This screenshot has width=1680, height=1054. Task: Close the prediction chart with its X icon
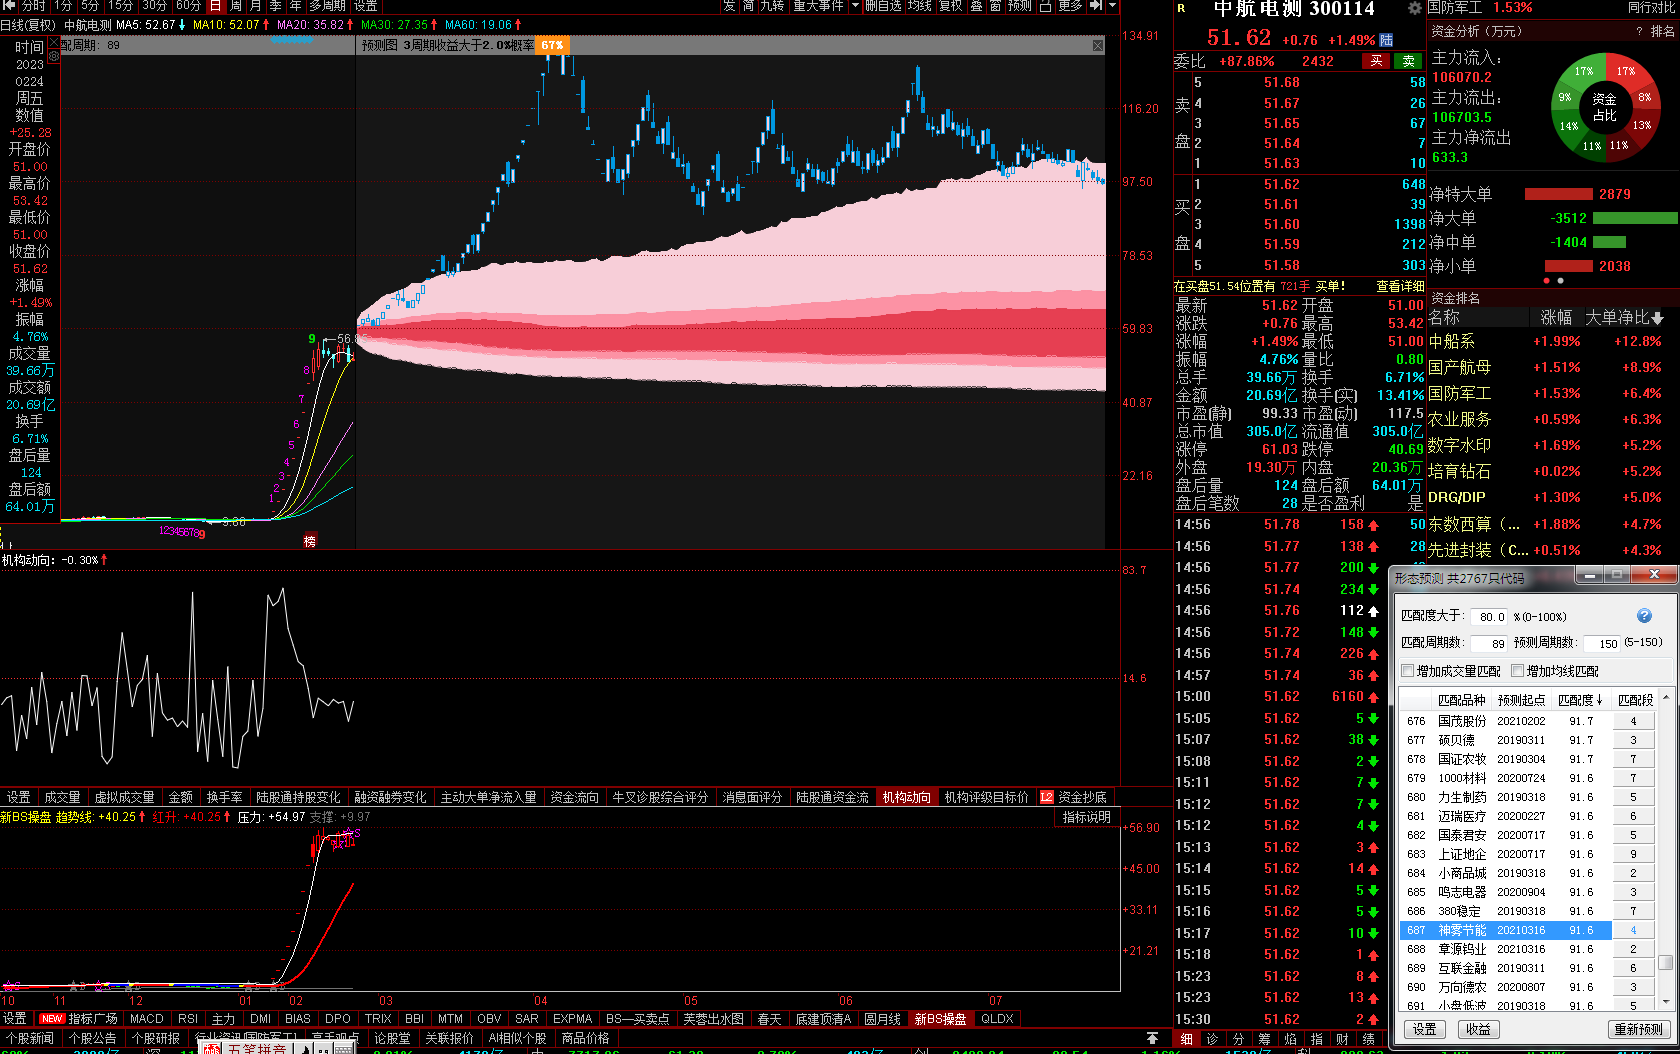[1098, 46]
